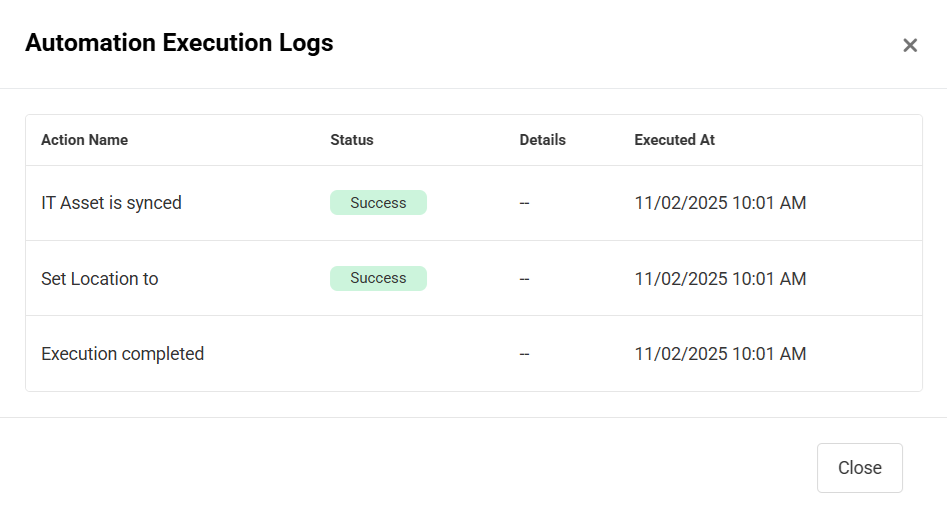Viewport: 947px width, 518px height.
Task: Click Success badge for Set Location
Action: pyautogui.click(x=378, y=278)
